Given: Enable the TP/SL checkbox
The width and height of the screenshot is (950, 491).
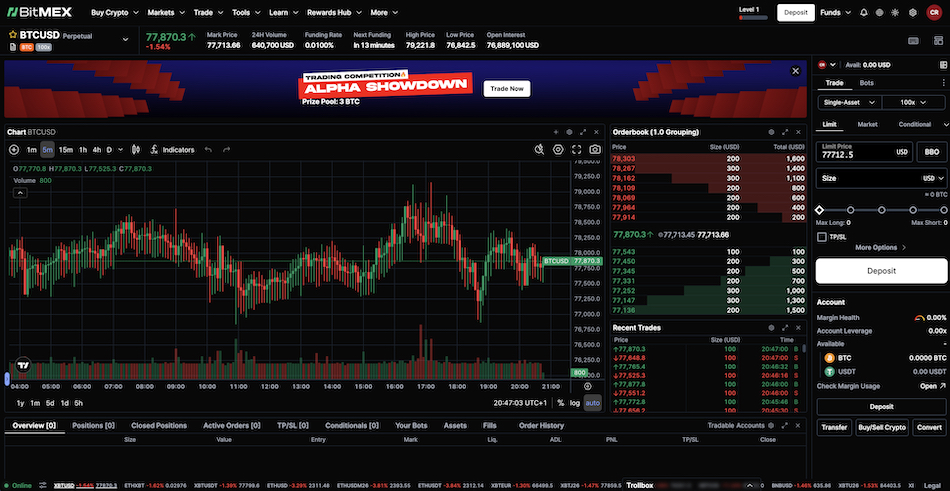Looking at the screenshot, I should point(822,237).
